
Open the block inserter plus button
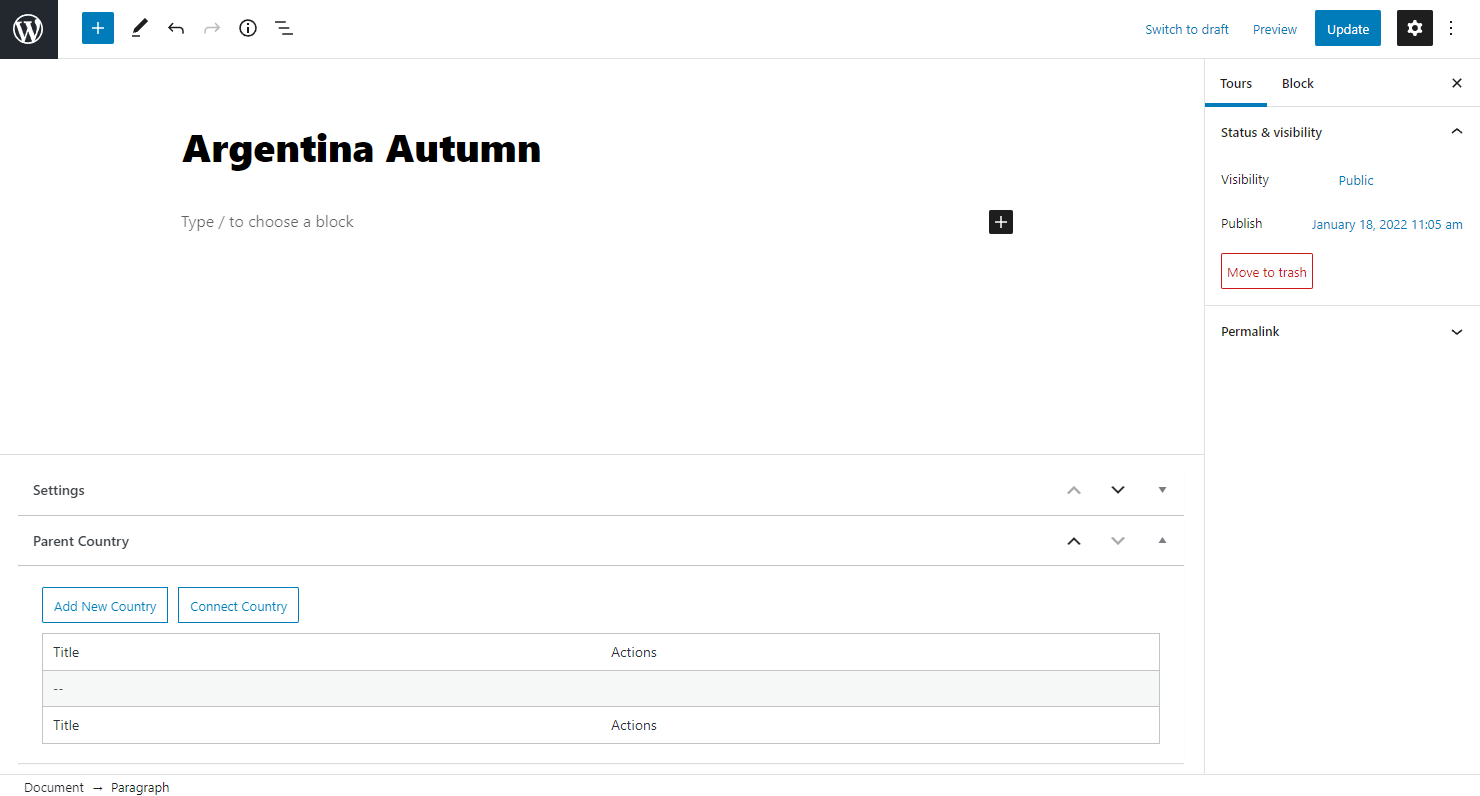point(98,28)
